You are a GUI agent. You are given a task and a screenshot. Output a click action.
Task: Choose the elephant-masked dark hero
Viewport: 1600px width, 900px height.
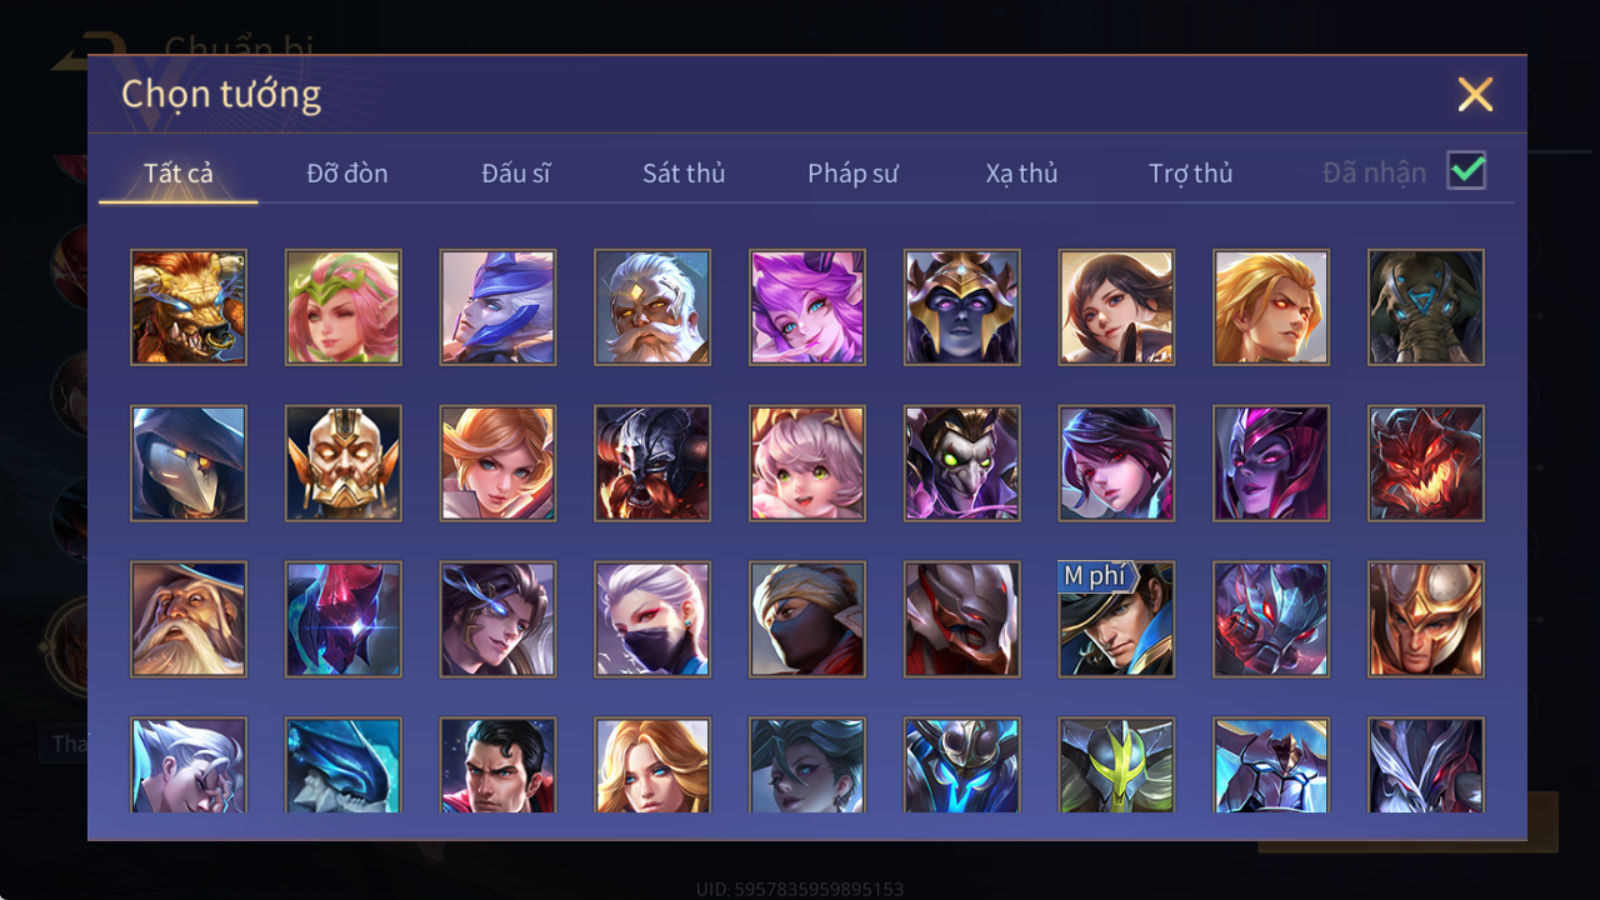click(1425, 307)
